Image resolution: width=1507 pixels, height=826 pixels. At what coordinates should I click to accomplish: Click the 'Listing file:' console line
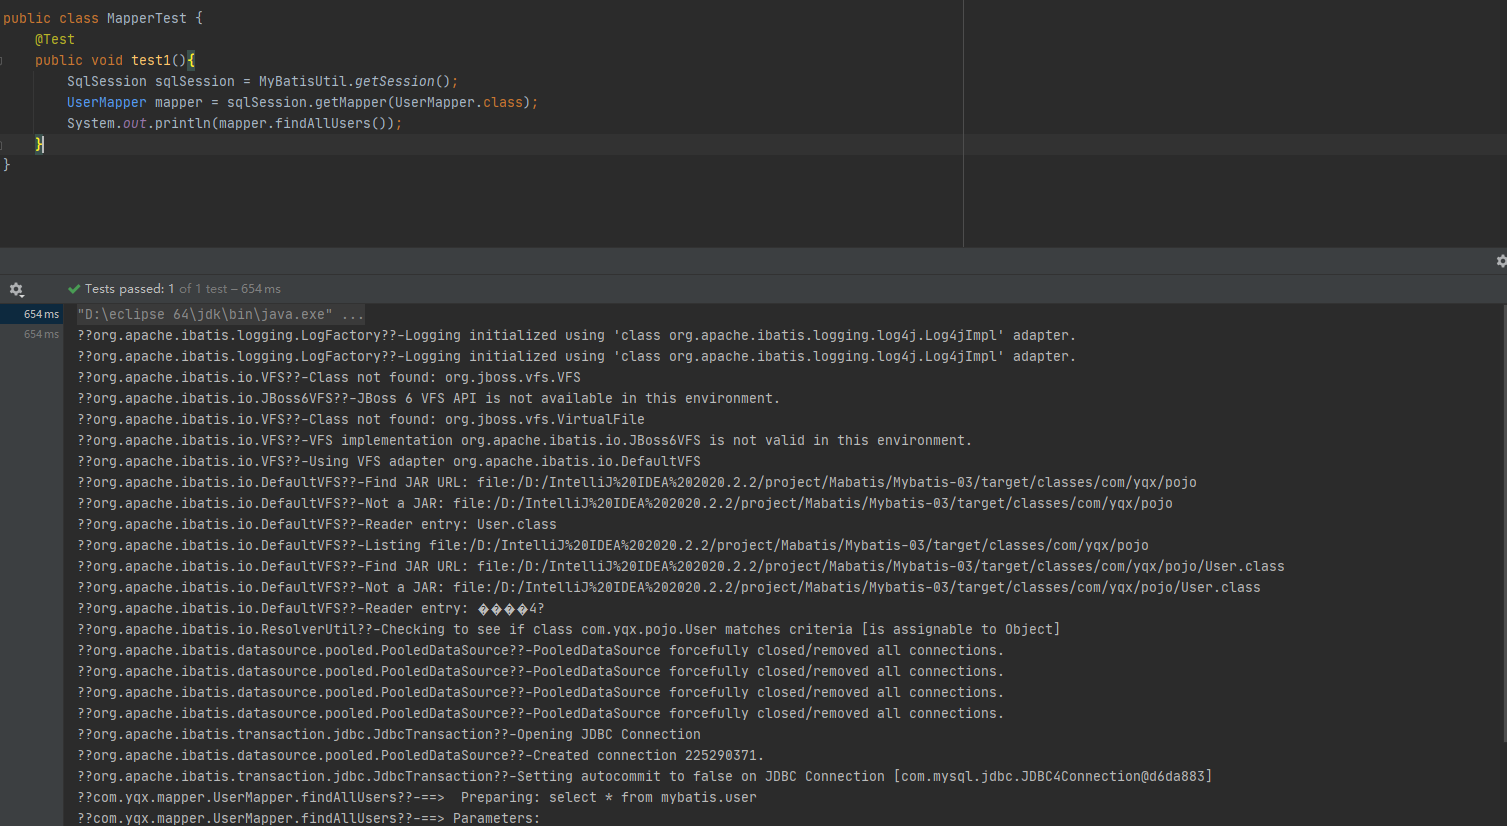[x=613, y=545]
